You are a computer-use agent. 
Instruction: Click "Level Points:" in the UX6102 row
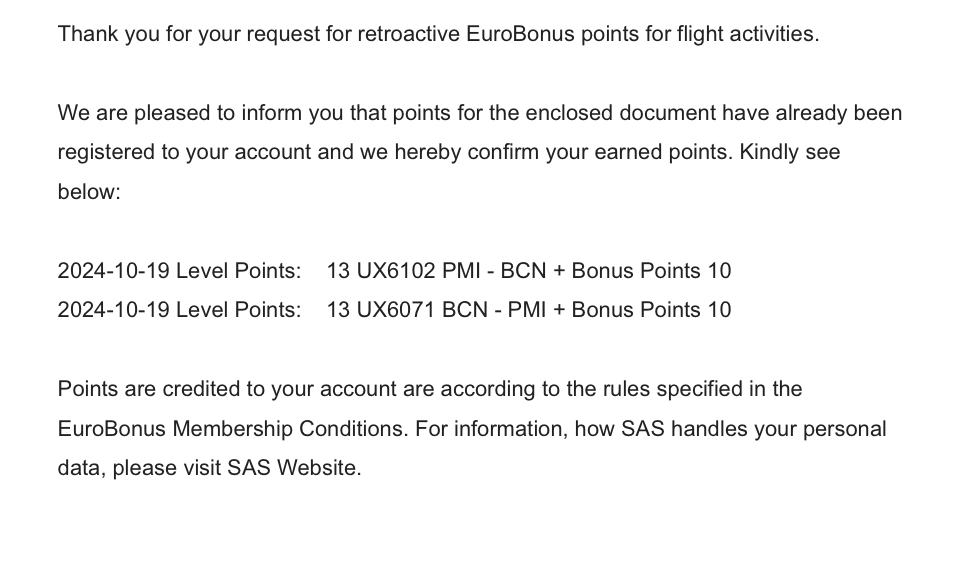click(238, 271)
